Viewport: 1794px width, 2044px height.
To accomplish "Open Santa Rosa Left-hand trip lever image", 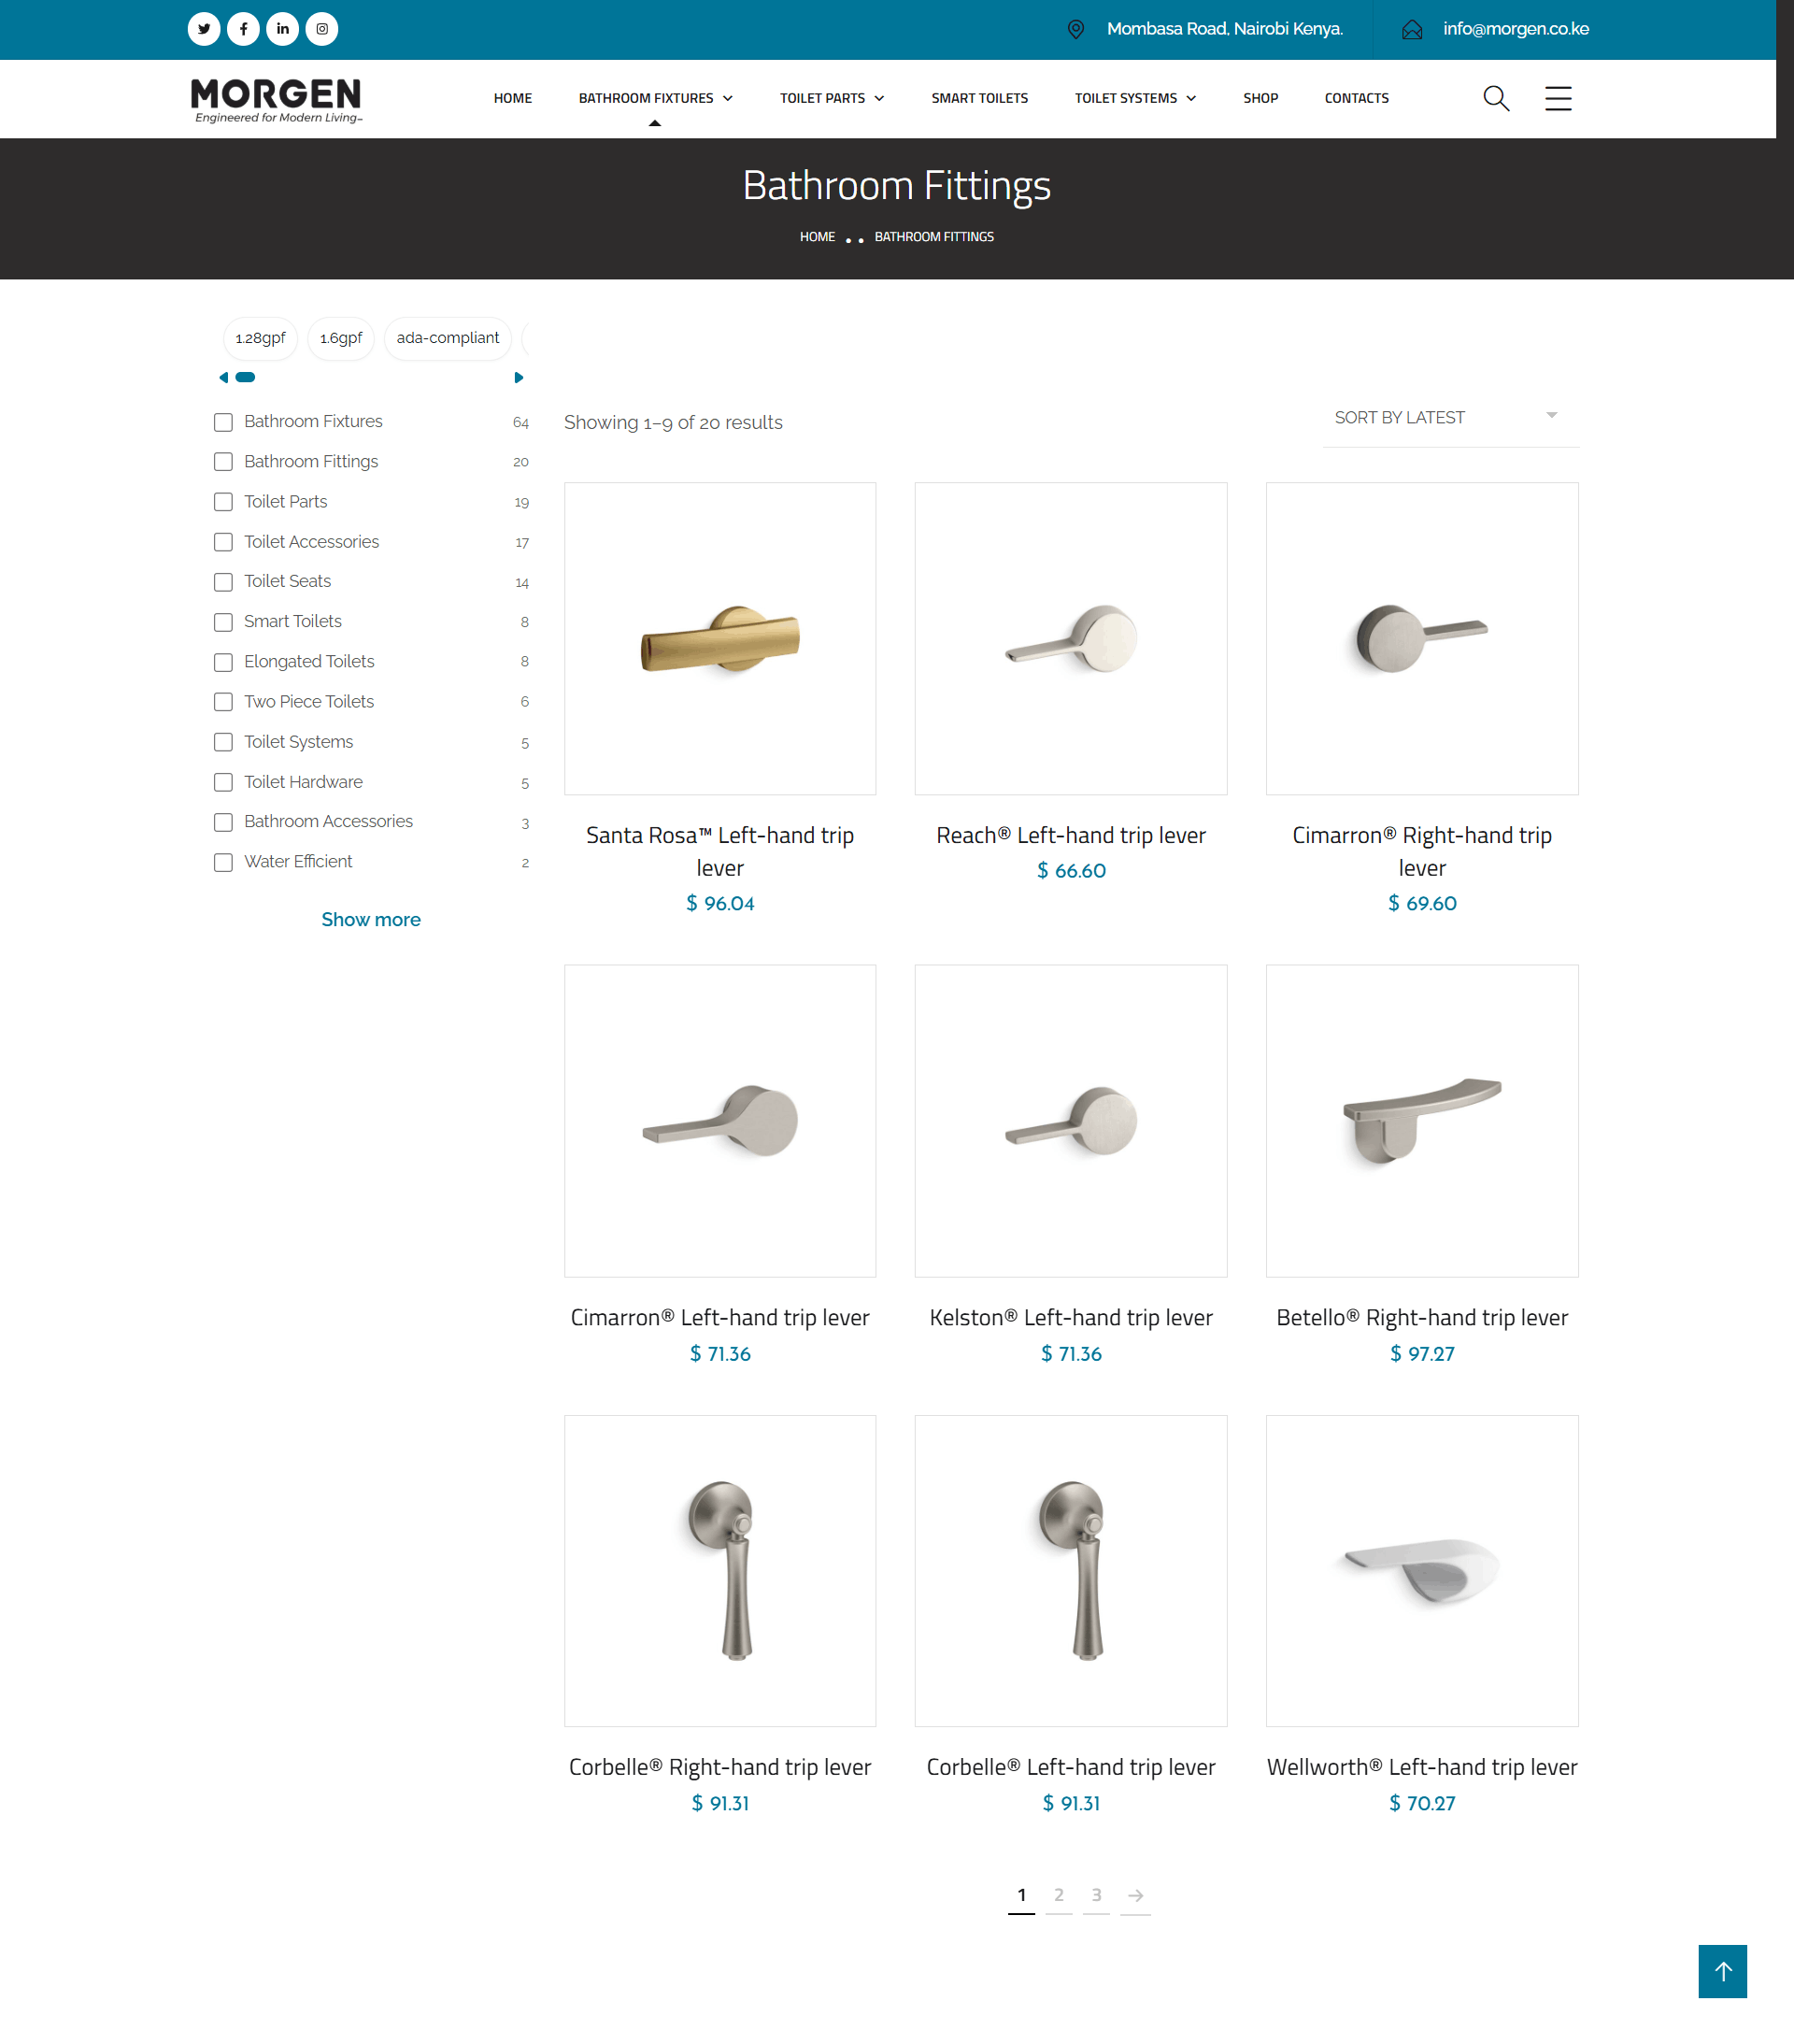I will [720, 639].
